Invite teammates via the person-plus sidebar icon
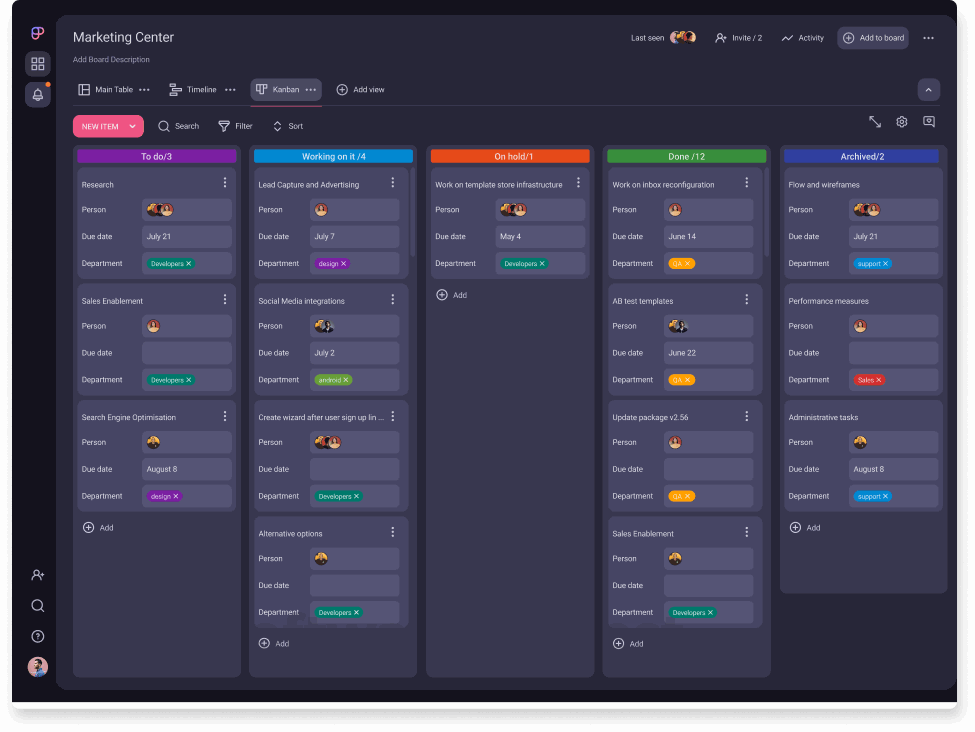The width and height of the screenshot is (975, 732). click(37, 575)
